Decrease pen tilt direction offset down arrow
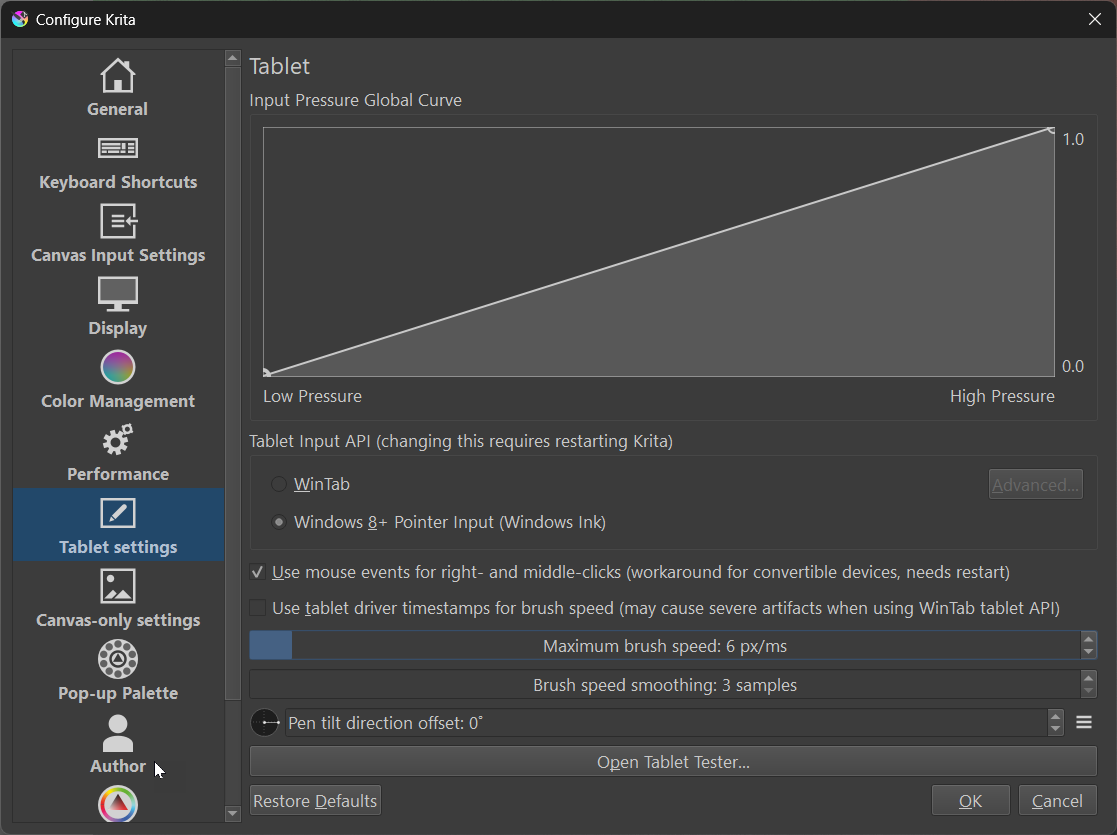This screenshot has width=1117, height=835. [x=1055, y=730]
